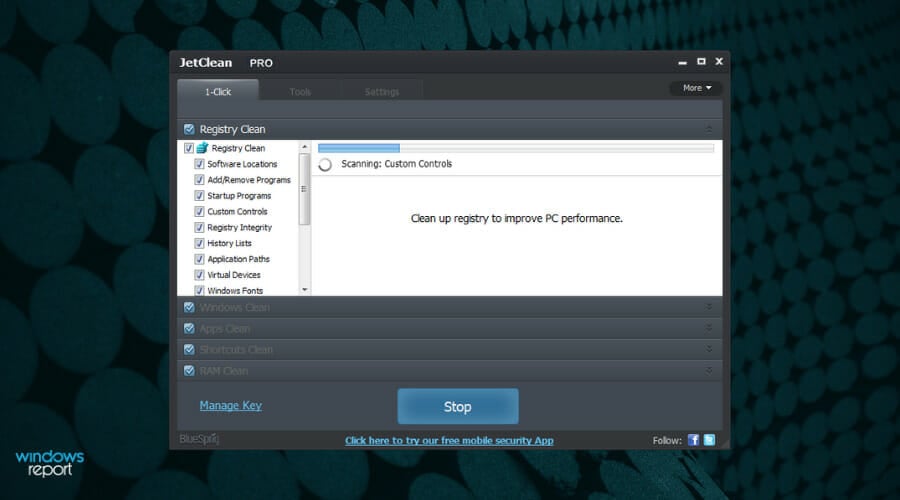Select the History Lists tree label

click(x=229, y=243)
